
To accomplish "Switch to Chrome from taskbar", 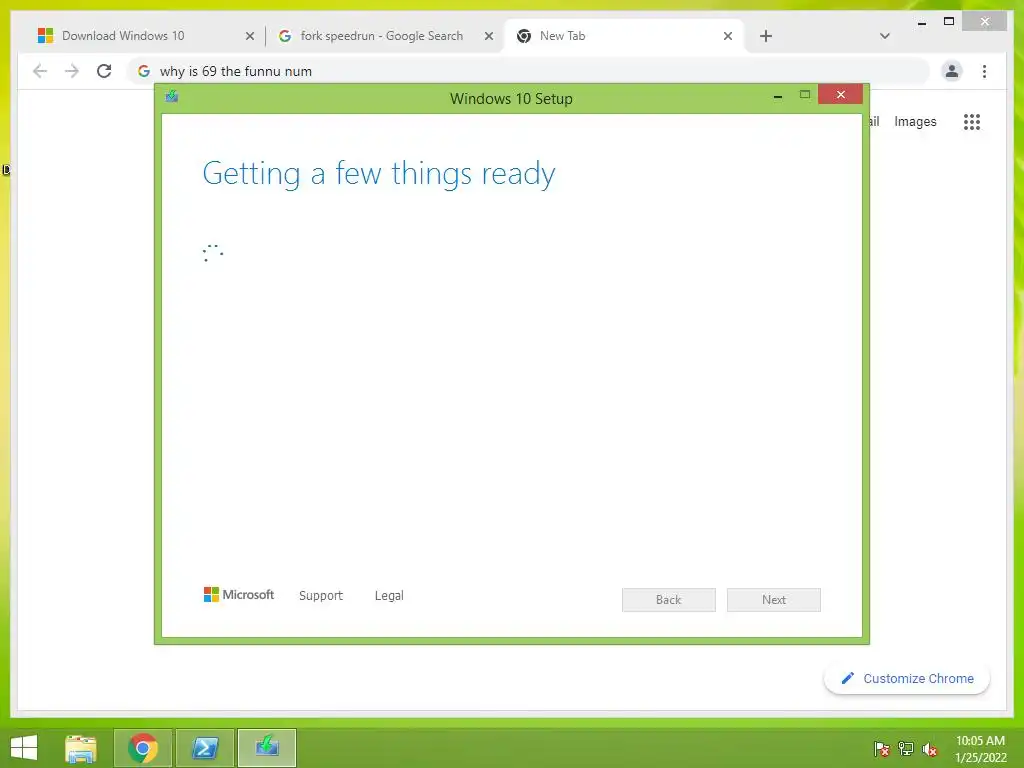I will tap(143, 748).
